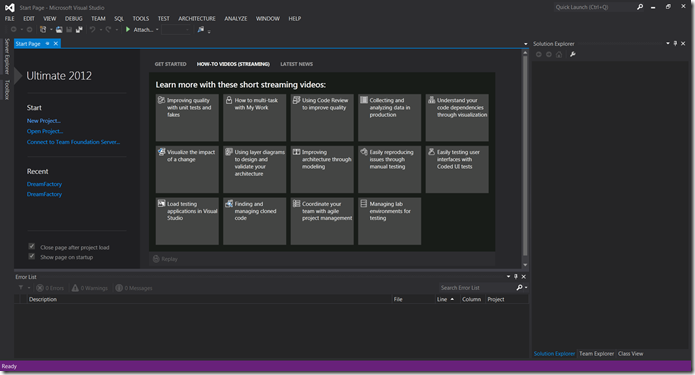Open 'Using Code Review to improve quality' video
This screenshot has height=375, width=695.
322,117
